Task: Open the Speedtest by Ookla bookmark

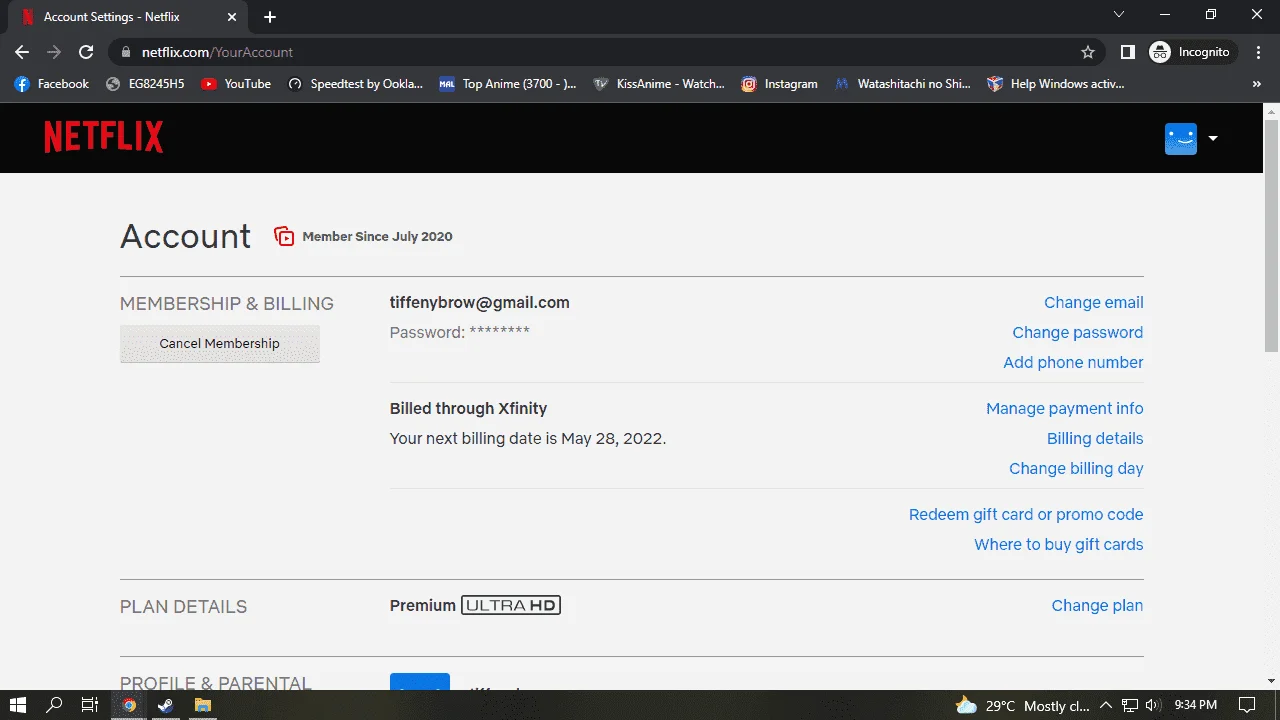Action: pyautogui.click(x=355, y=84)
